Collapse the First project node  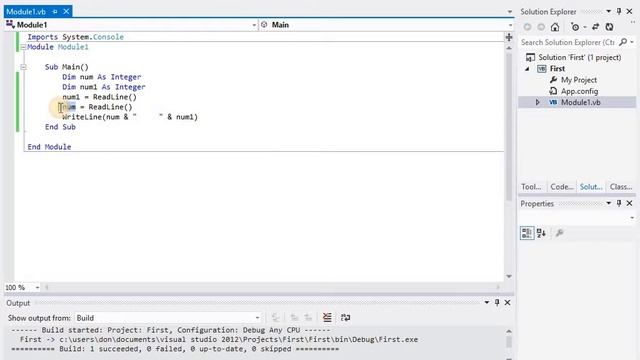(527, 69)
